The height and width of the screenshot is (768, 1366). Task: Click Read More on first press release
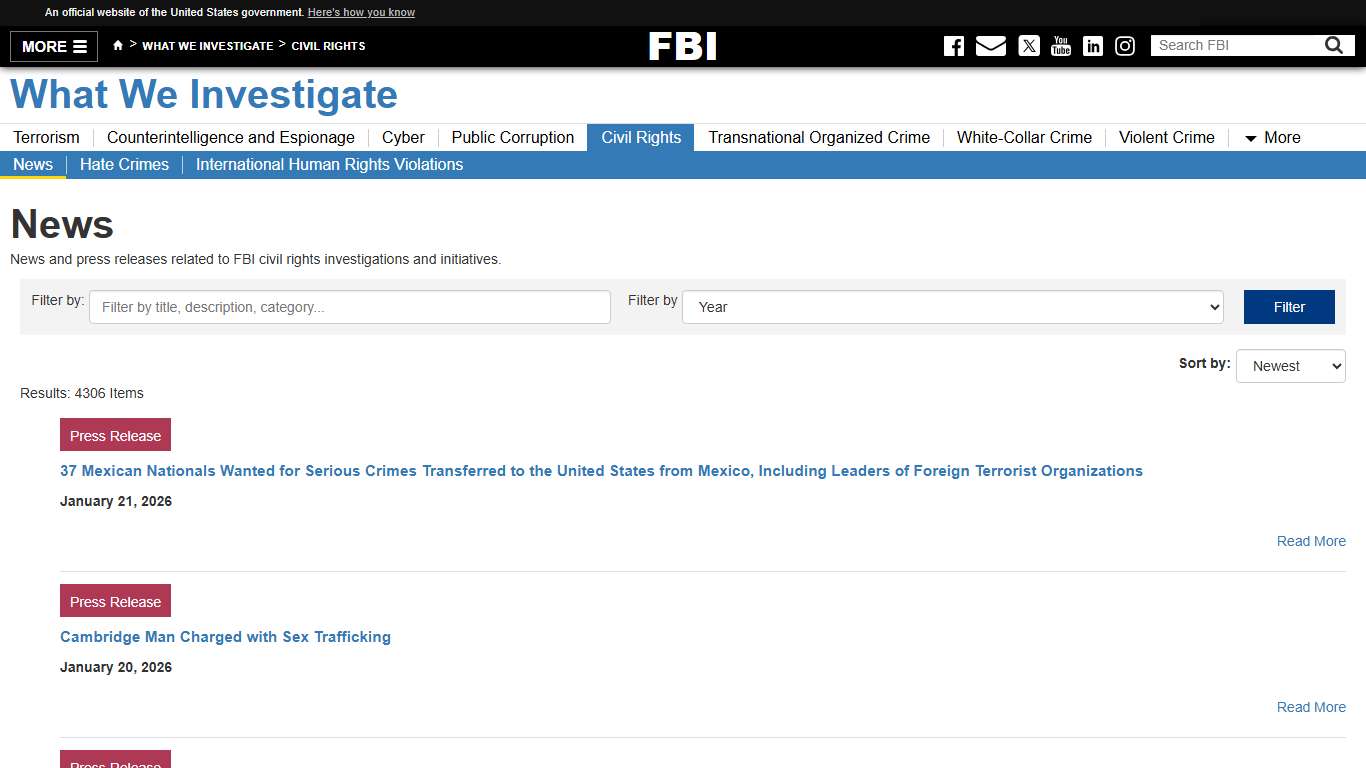pyautogui.click(x=1310, y=541)
